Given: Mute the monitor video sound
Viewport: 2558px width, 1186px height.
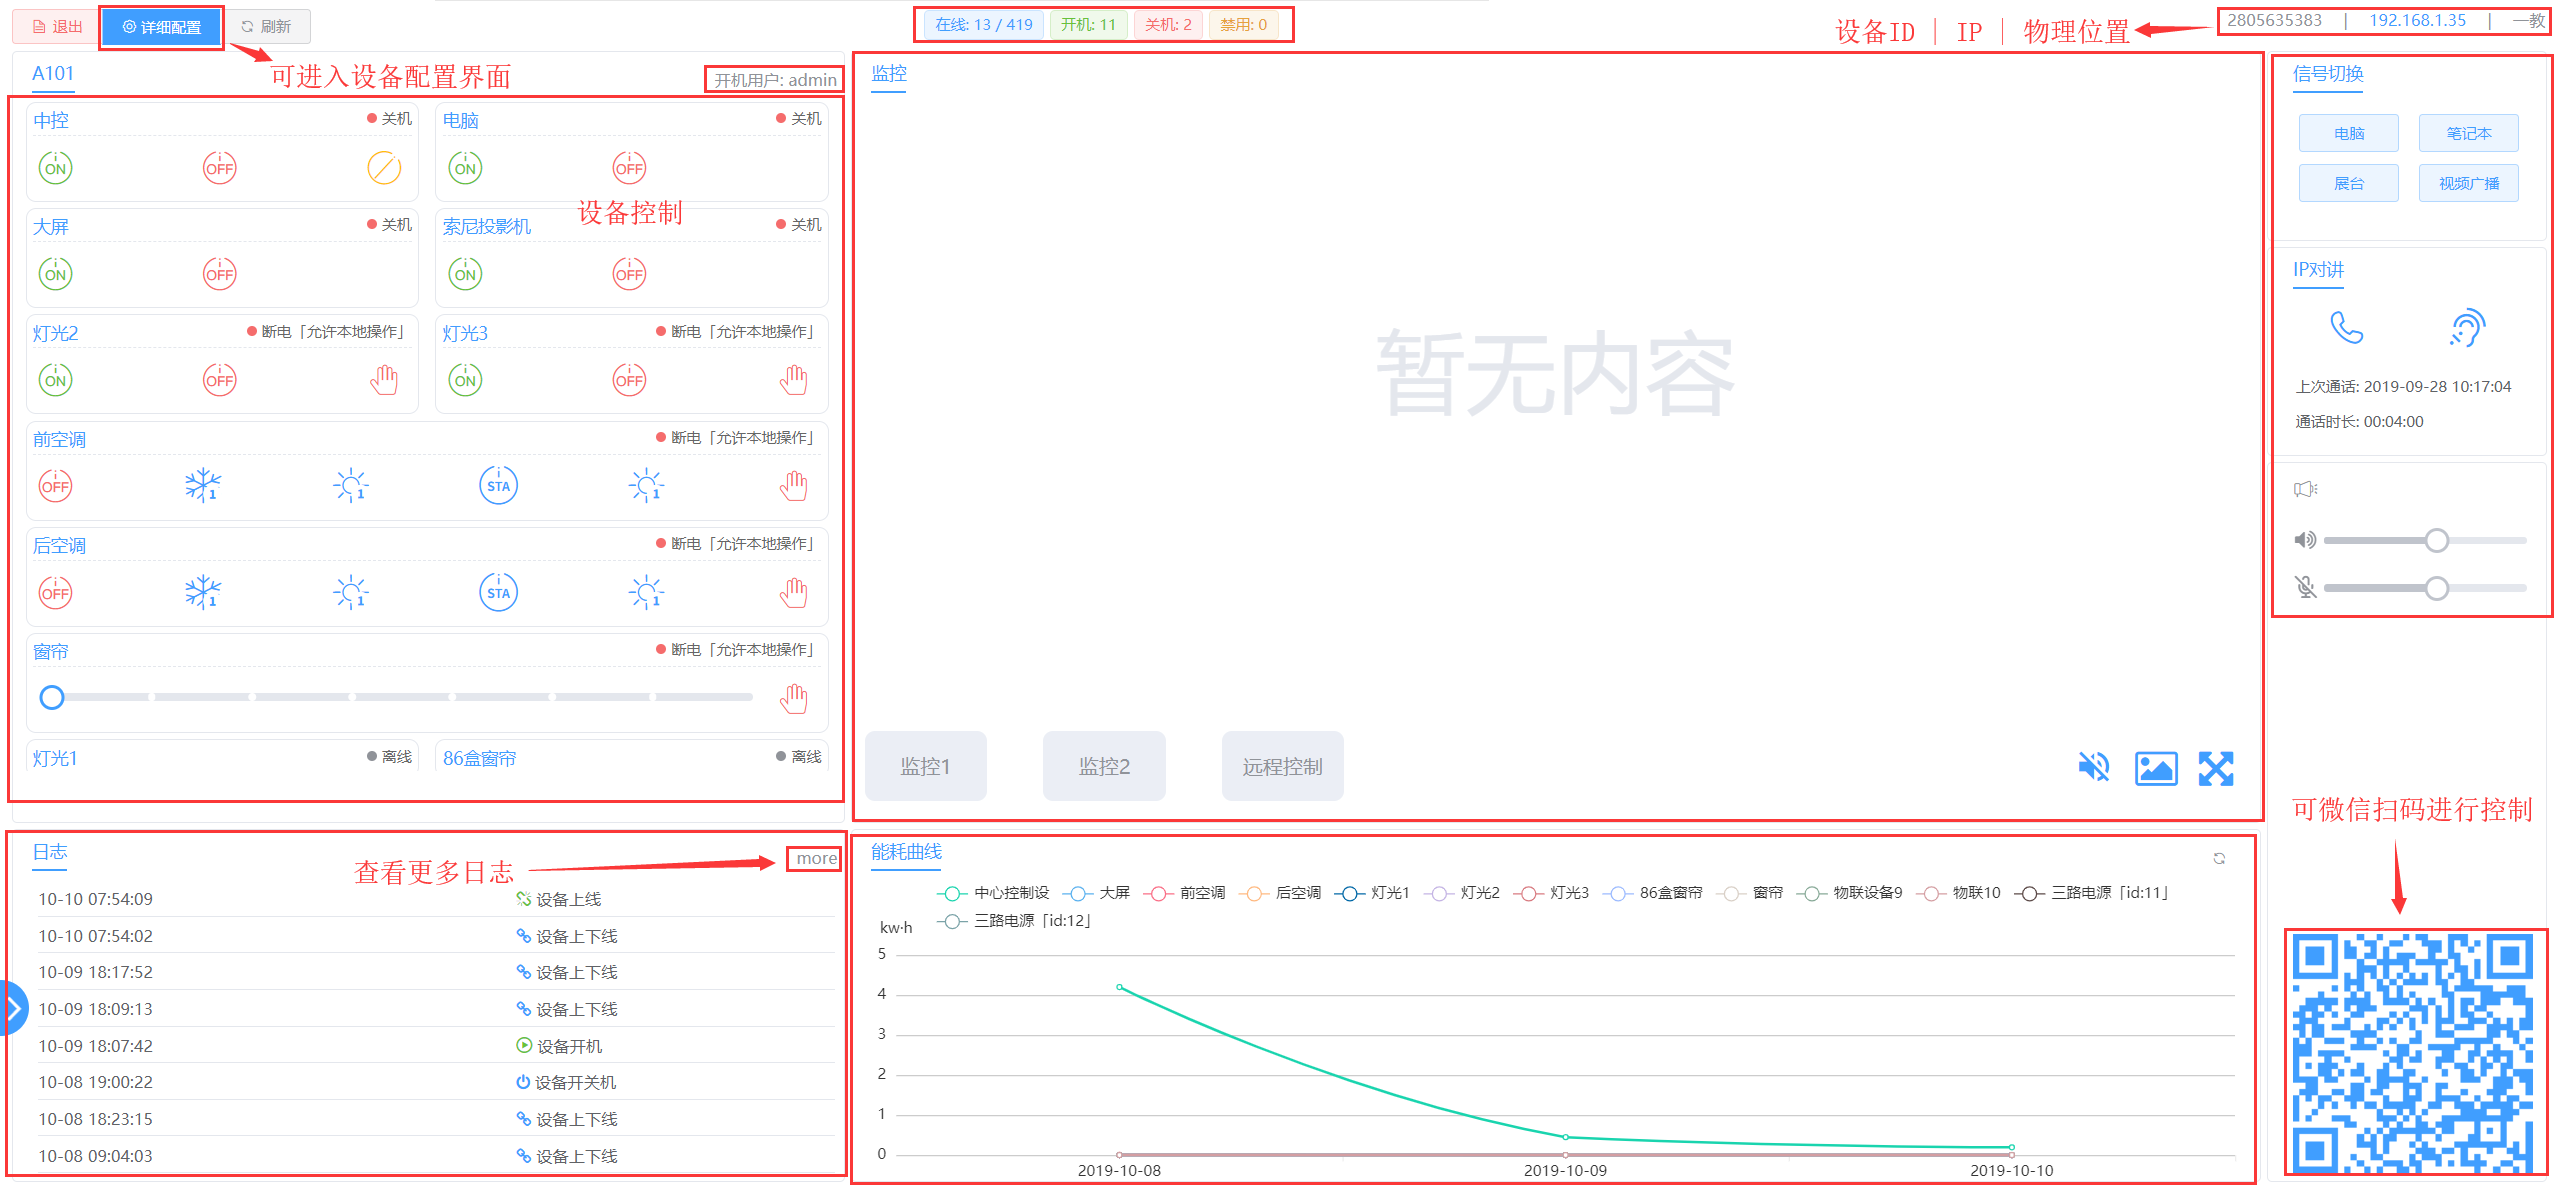Looking at the screenshot, I should click(2093, 767).
